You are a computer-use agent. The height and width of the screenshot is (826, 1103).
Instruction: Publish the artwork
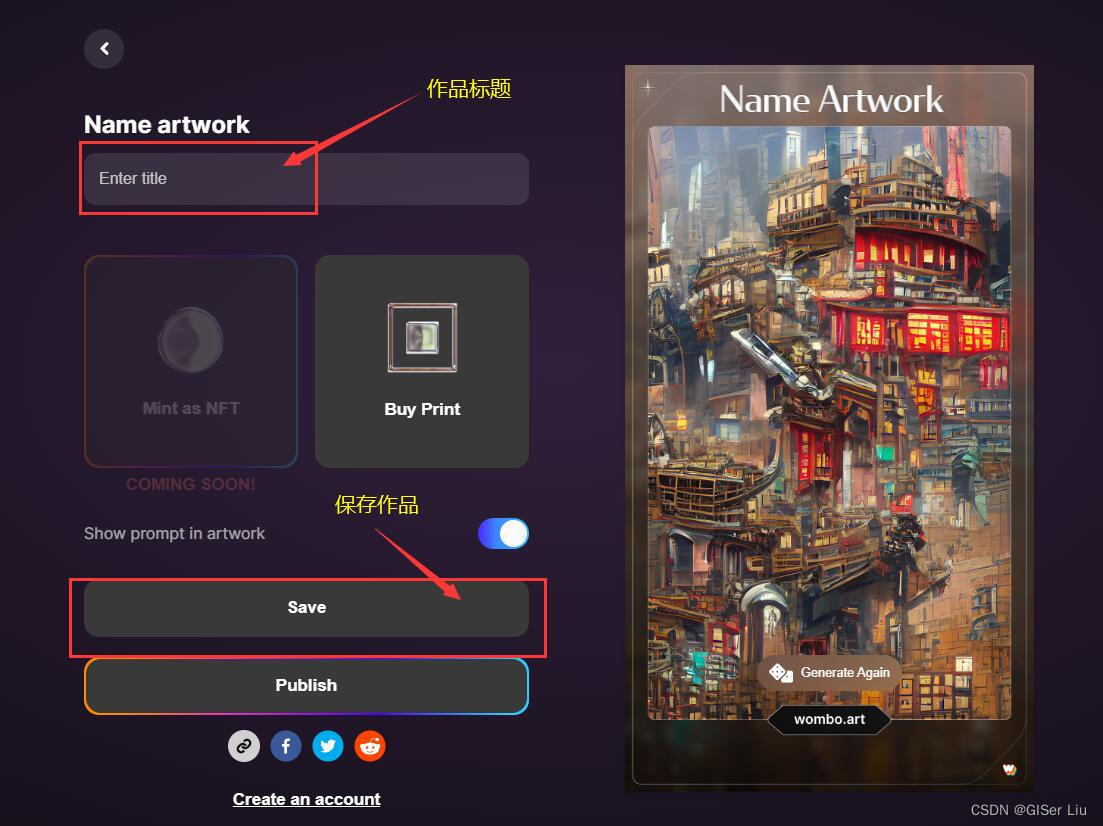tap(306, 685)
